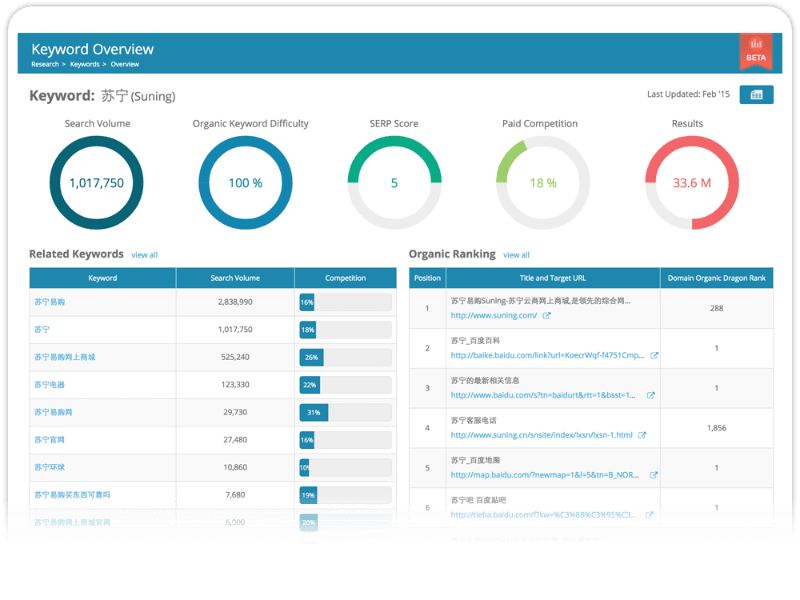800x600 pixels.
Task: Go to Research in the breadcrumb
Action: tap(45, 64)
